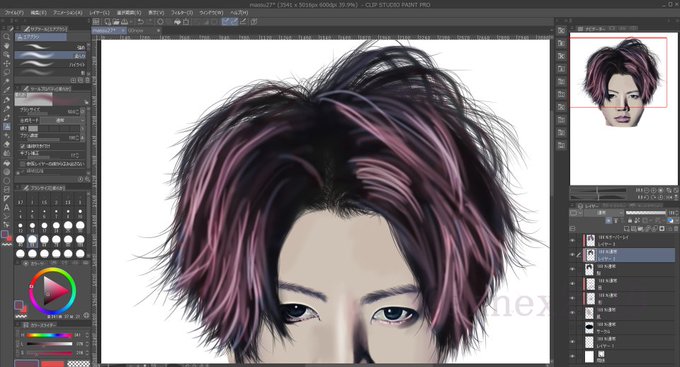Toggle the first snap button in command bar
Image resolution: width=680 pixels, height=367 pixels.
(x=226, y=21)
